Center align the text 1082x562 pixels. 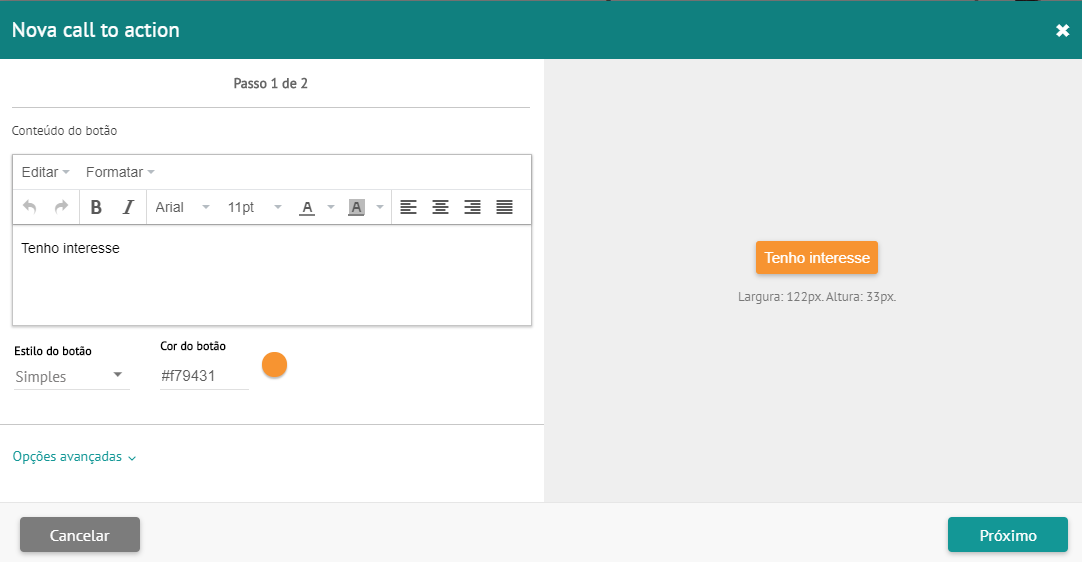tap(440, 206)
